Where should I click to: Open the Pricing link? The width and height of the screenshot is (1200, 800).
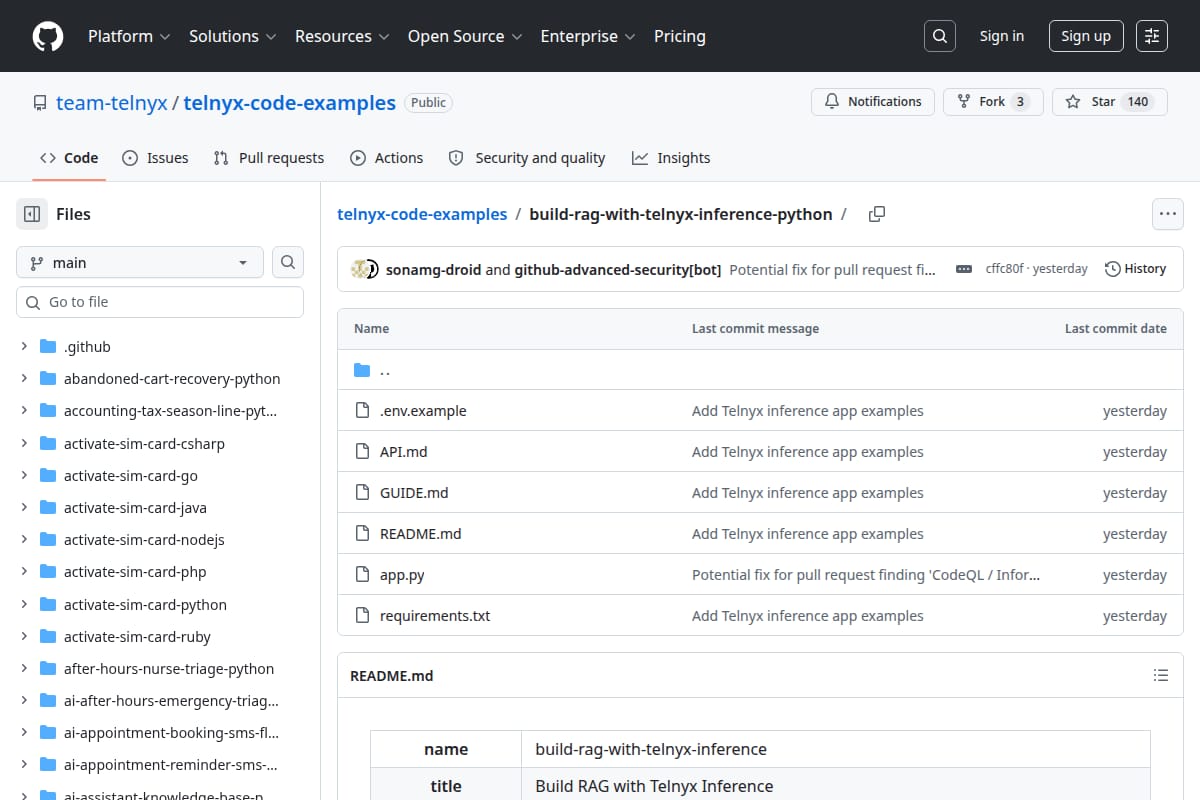pos(680,36)
